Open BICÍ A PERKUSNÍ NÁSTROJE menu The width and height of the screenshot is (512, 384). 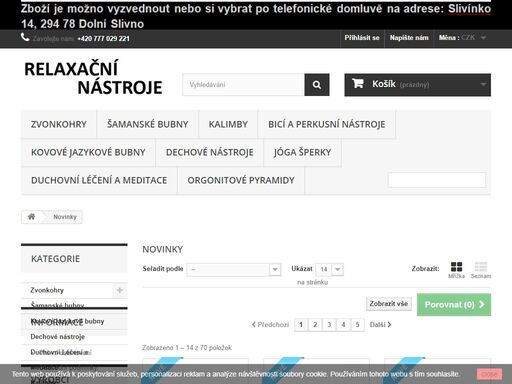(x=327, y=124)
